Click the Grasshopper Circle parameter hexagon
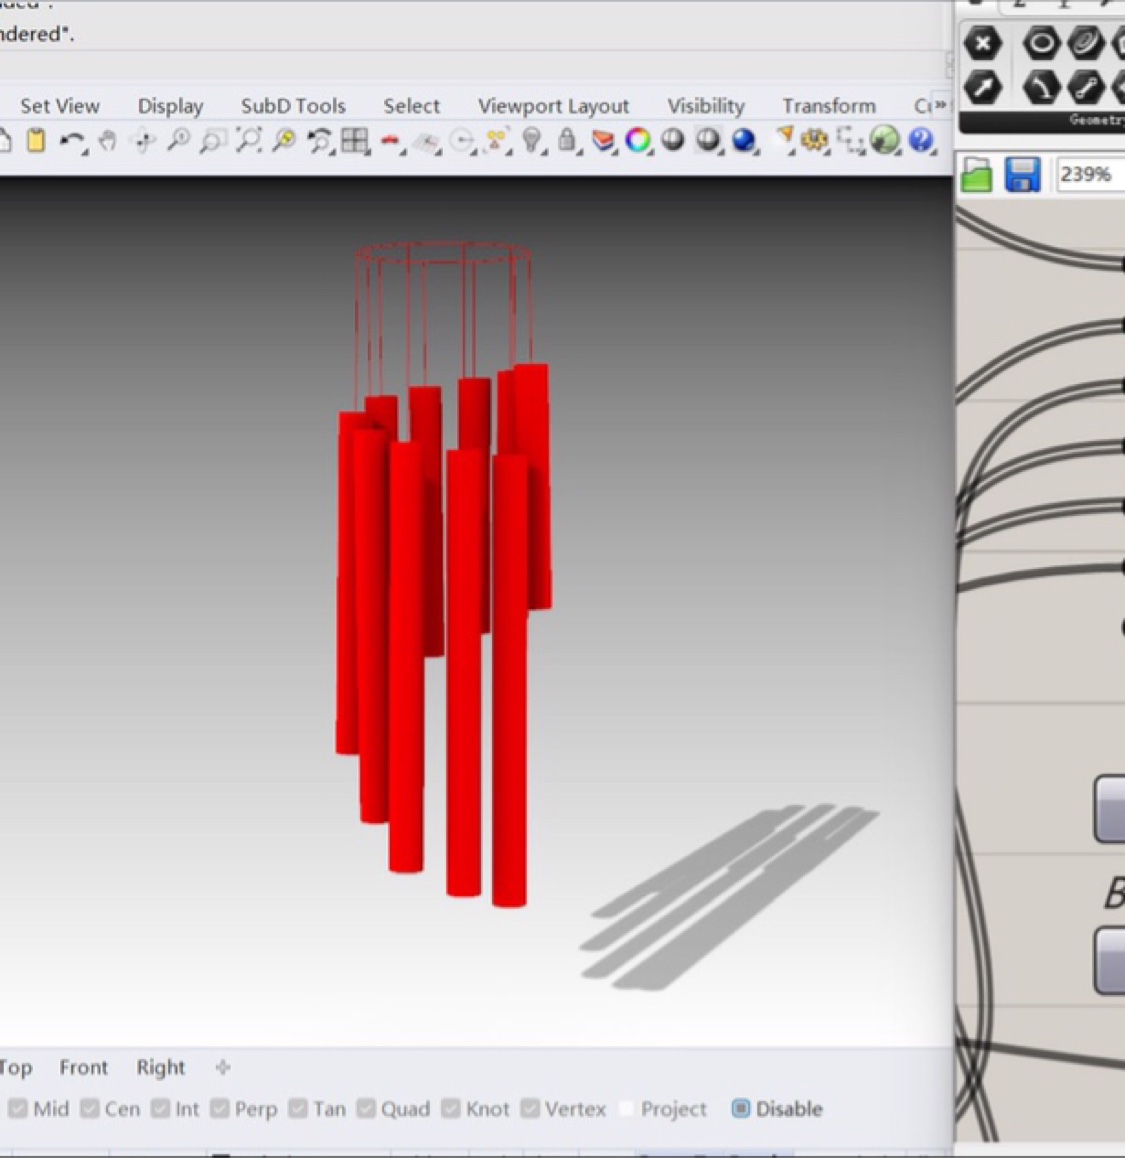Screen dimensions: 1125x1158 [x=1041, y=44]
